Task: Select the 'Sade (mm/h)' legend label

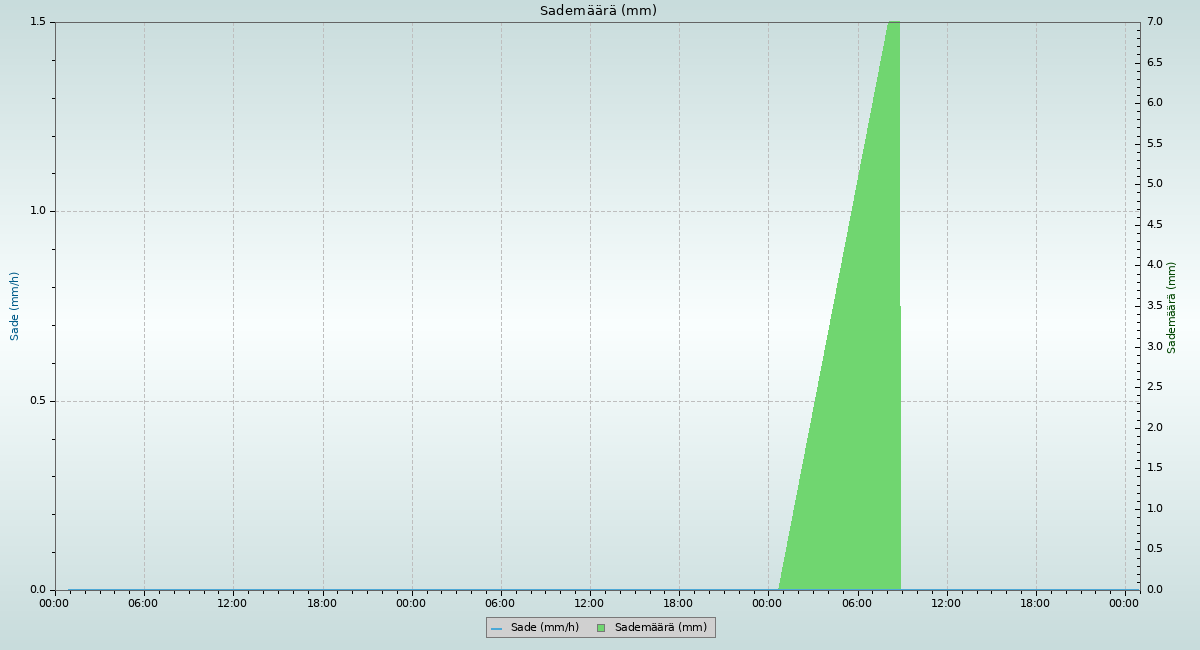Action: [x=544, y=628]
